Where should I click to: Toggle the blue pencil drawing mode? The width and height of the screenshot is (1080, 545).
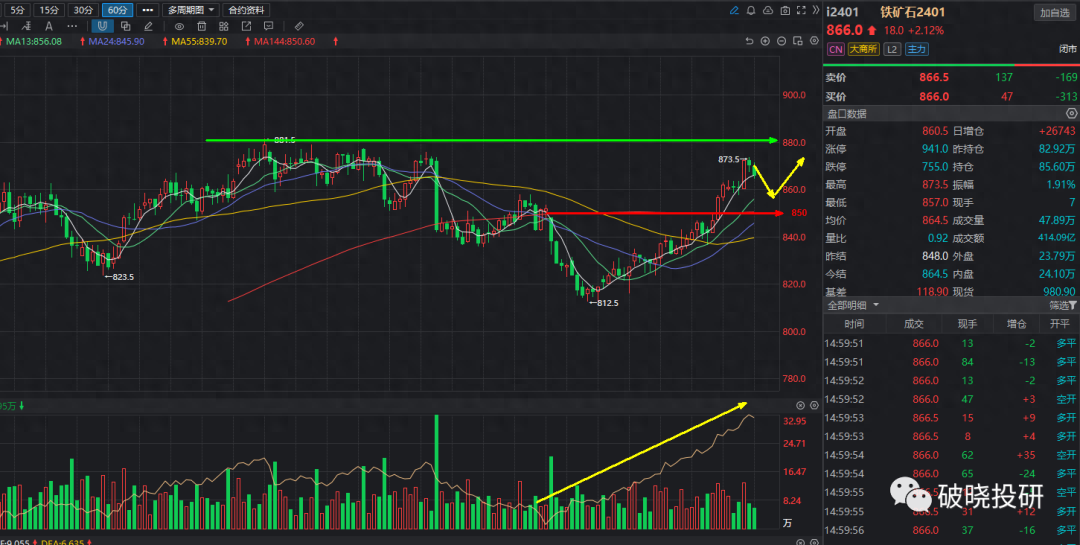735,10
